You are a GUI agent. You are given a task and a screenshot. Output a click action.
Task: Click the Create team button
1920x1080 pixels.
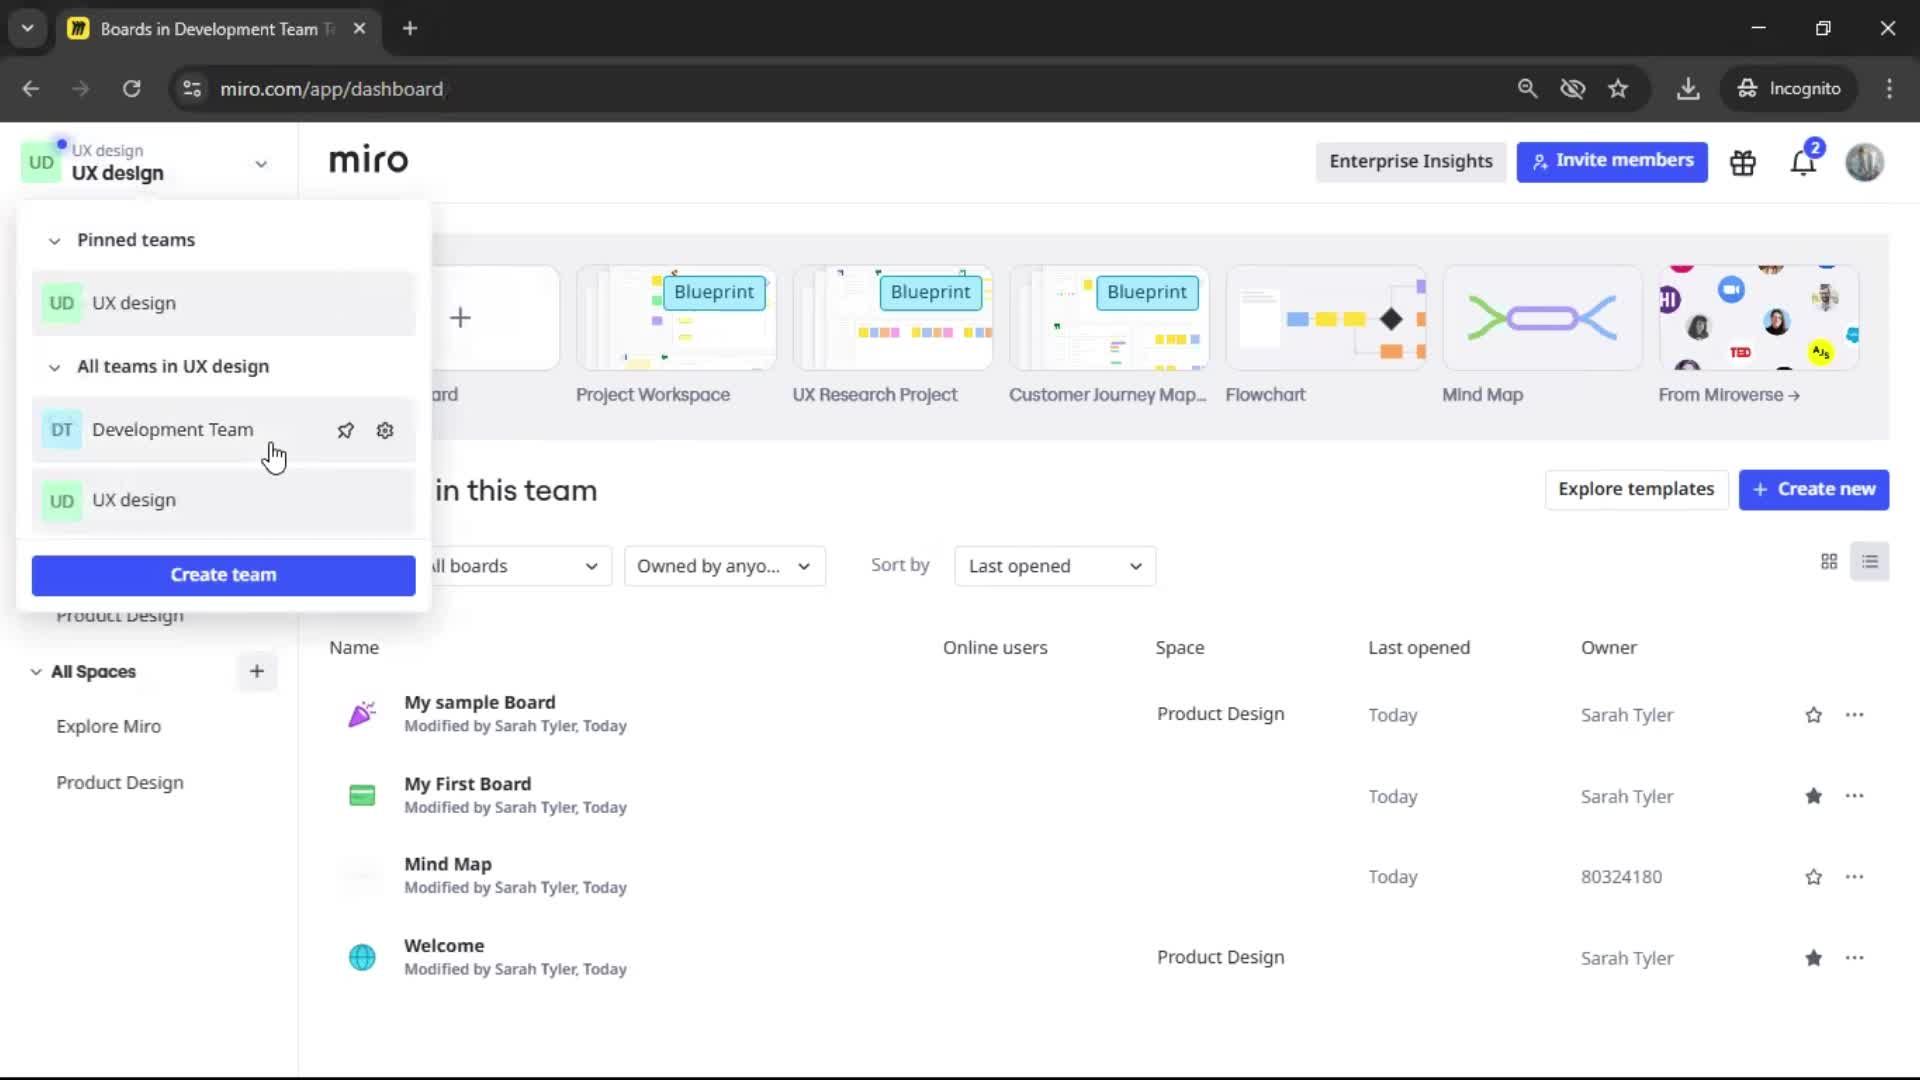coord(223,575)
